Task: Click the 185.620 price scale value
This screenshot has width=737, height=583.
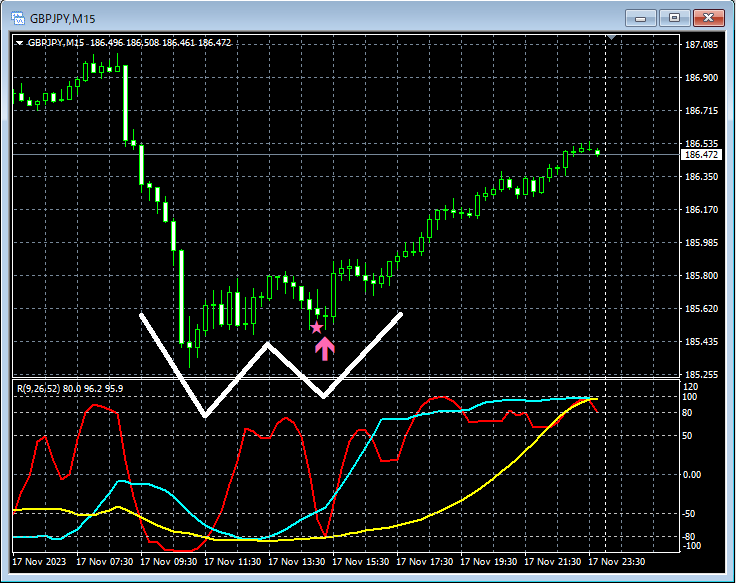Action: (x=701, y=308)
